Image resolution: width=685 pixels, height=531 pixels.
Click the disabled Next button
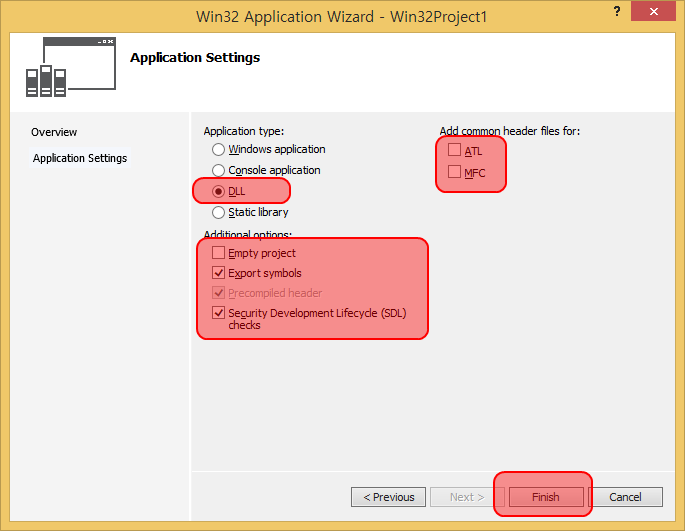click(x=466, y=497)
